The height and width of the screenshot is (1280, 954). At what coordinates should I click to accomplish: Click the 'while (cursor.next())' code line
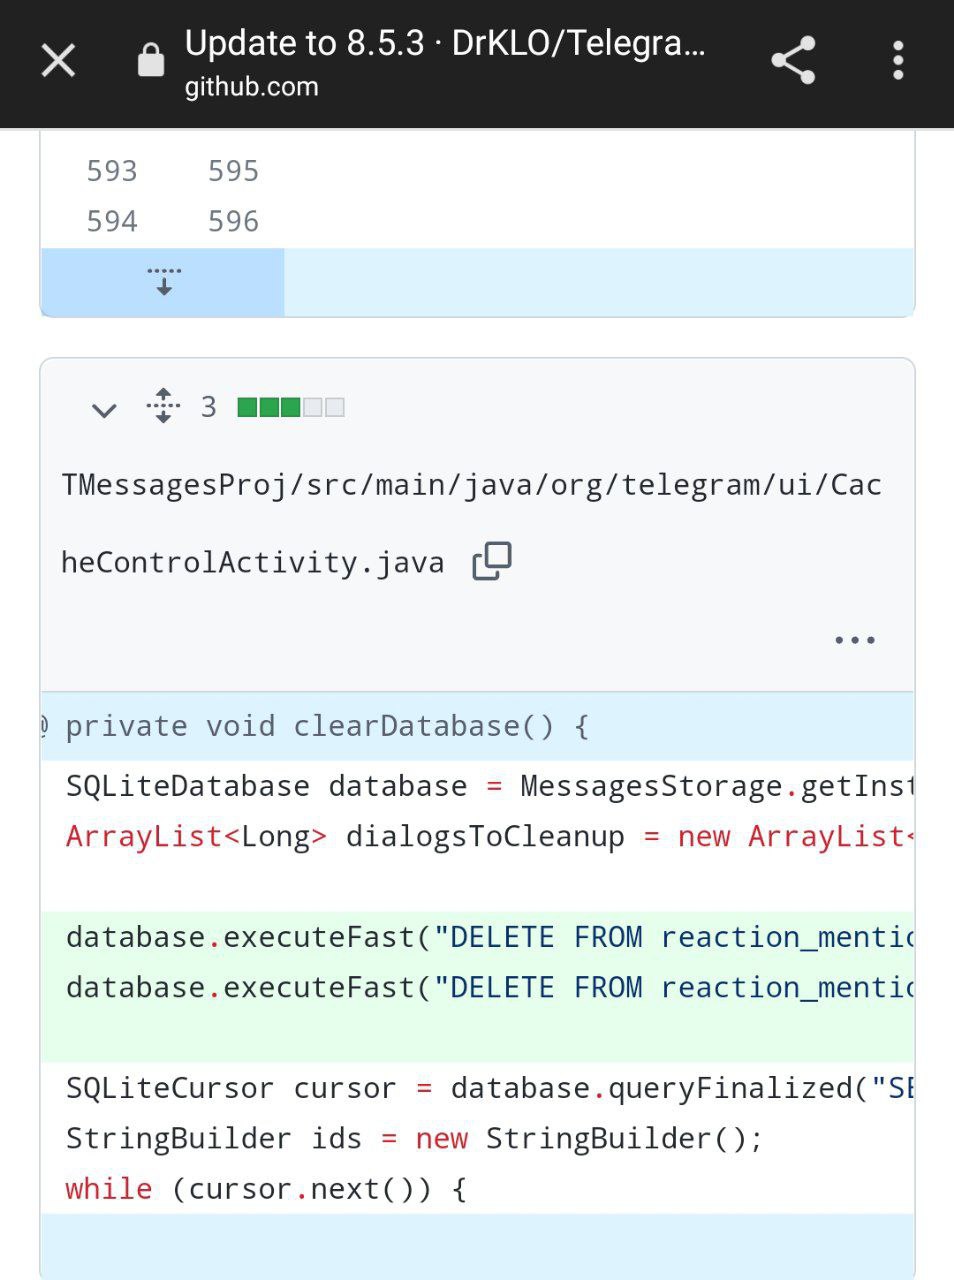(x=266, y=1189)
